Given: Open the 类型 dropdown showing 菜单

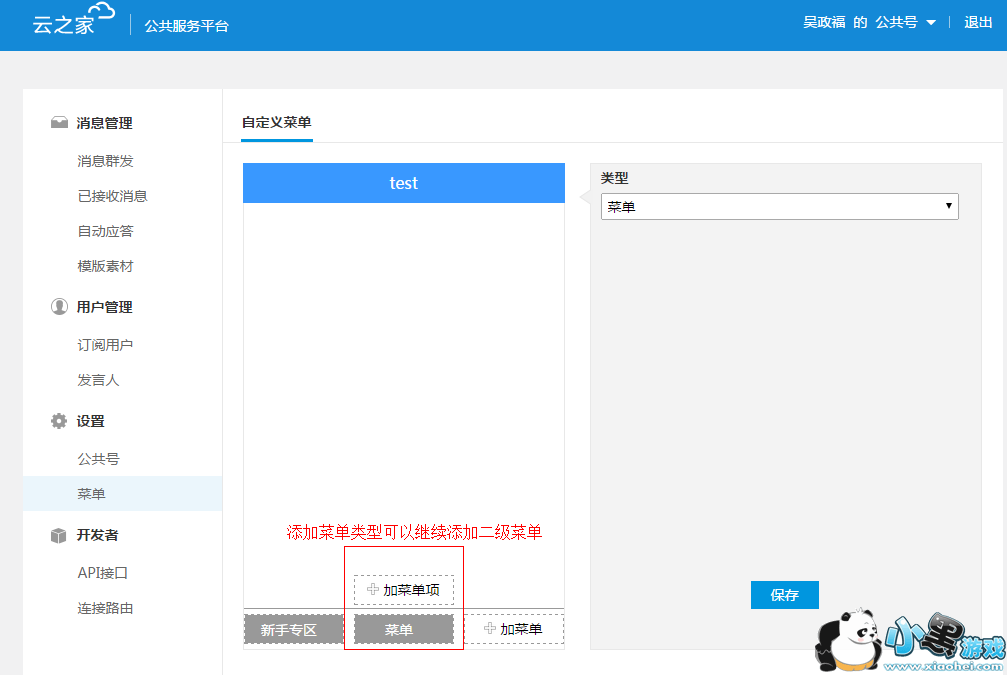Looking at the screenshot, I should [x=779, y=207].
